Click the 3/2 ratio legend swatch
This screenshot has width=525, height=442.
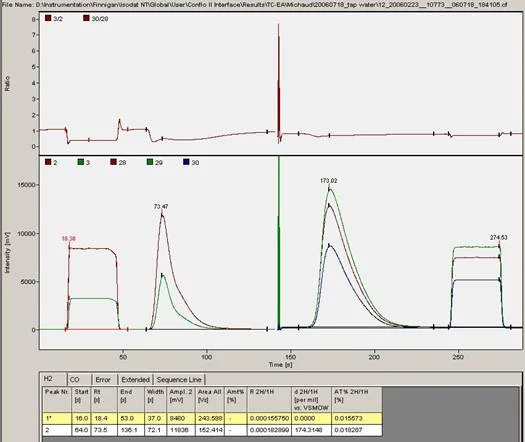(48, 18)
